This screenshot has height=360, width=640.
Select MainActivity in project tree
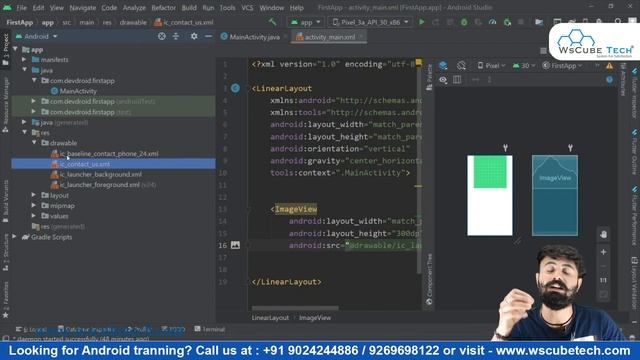(78, 91)
